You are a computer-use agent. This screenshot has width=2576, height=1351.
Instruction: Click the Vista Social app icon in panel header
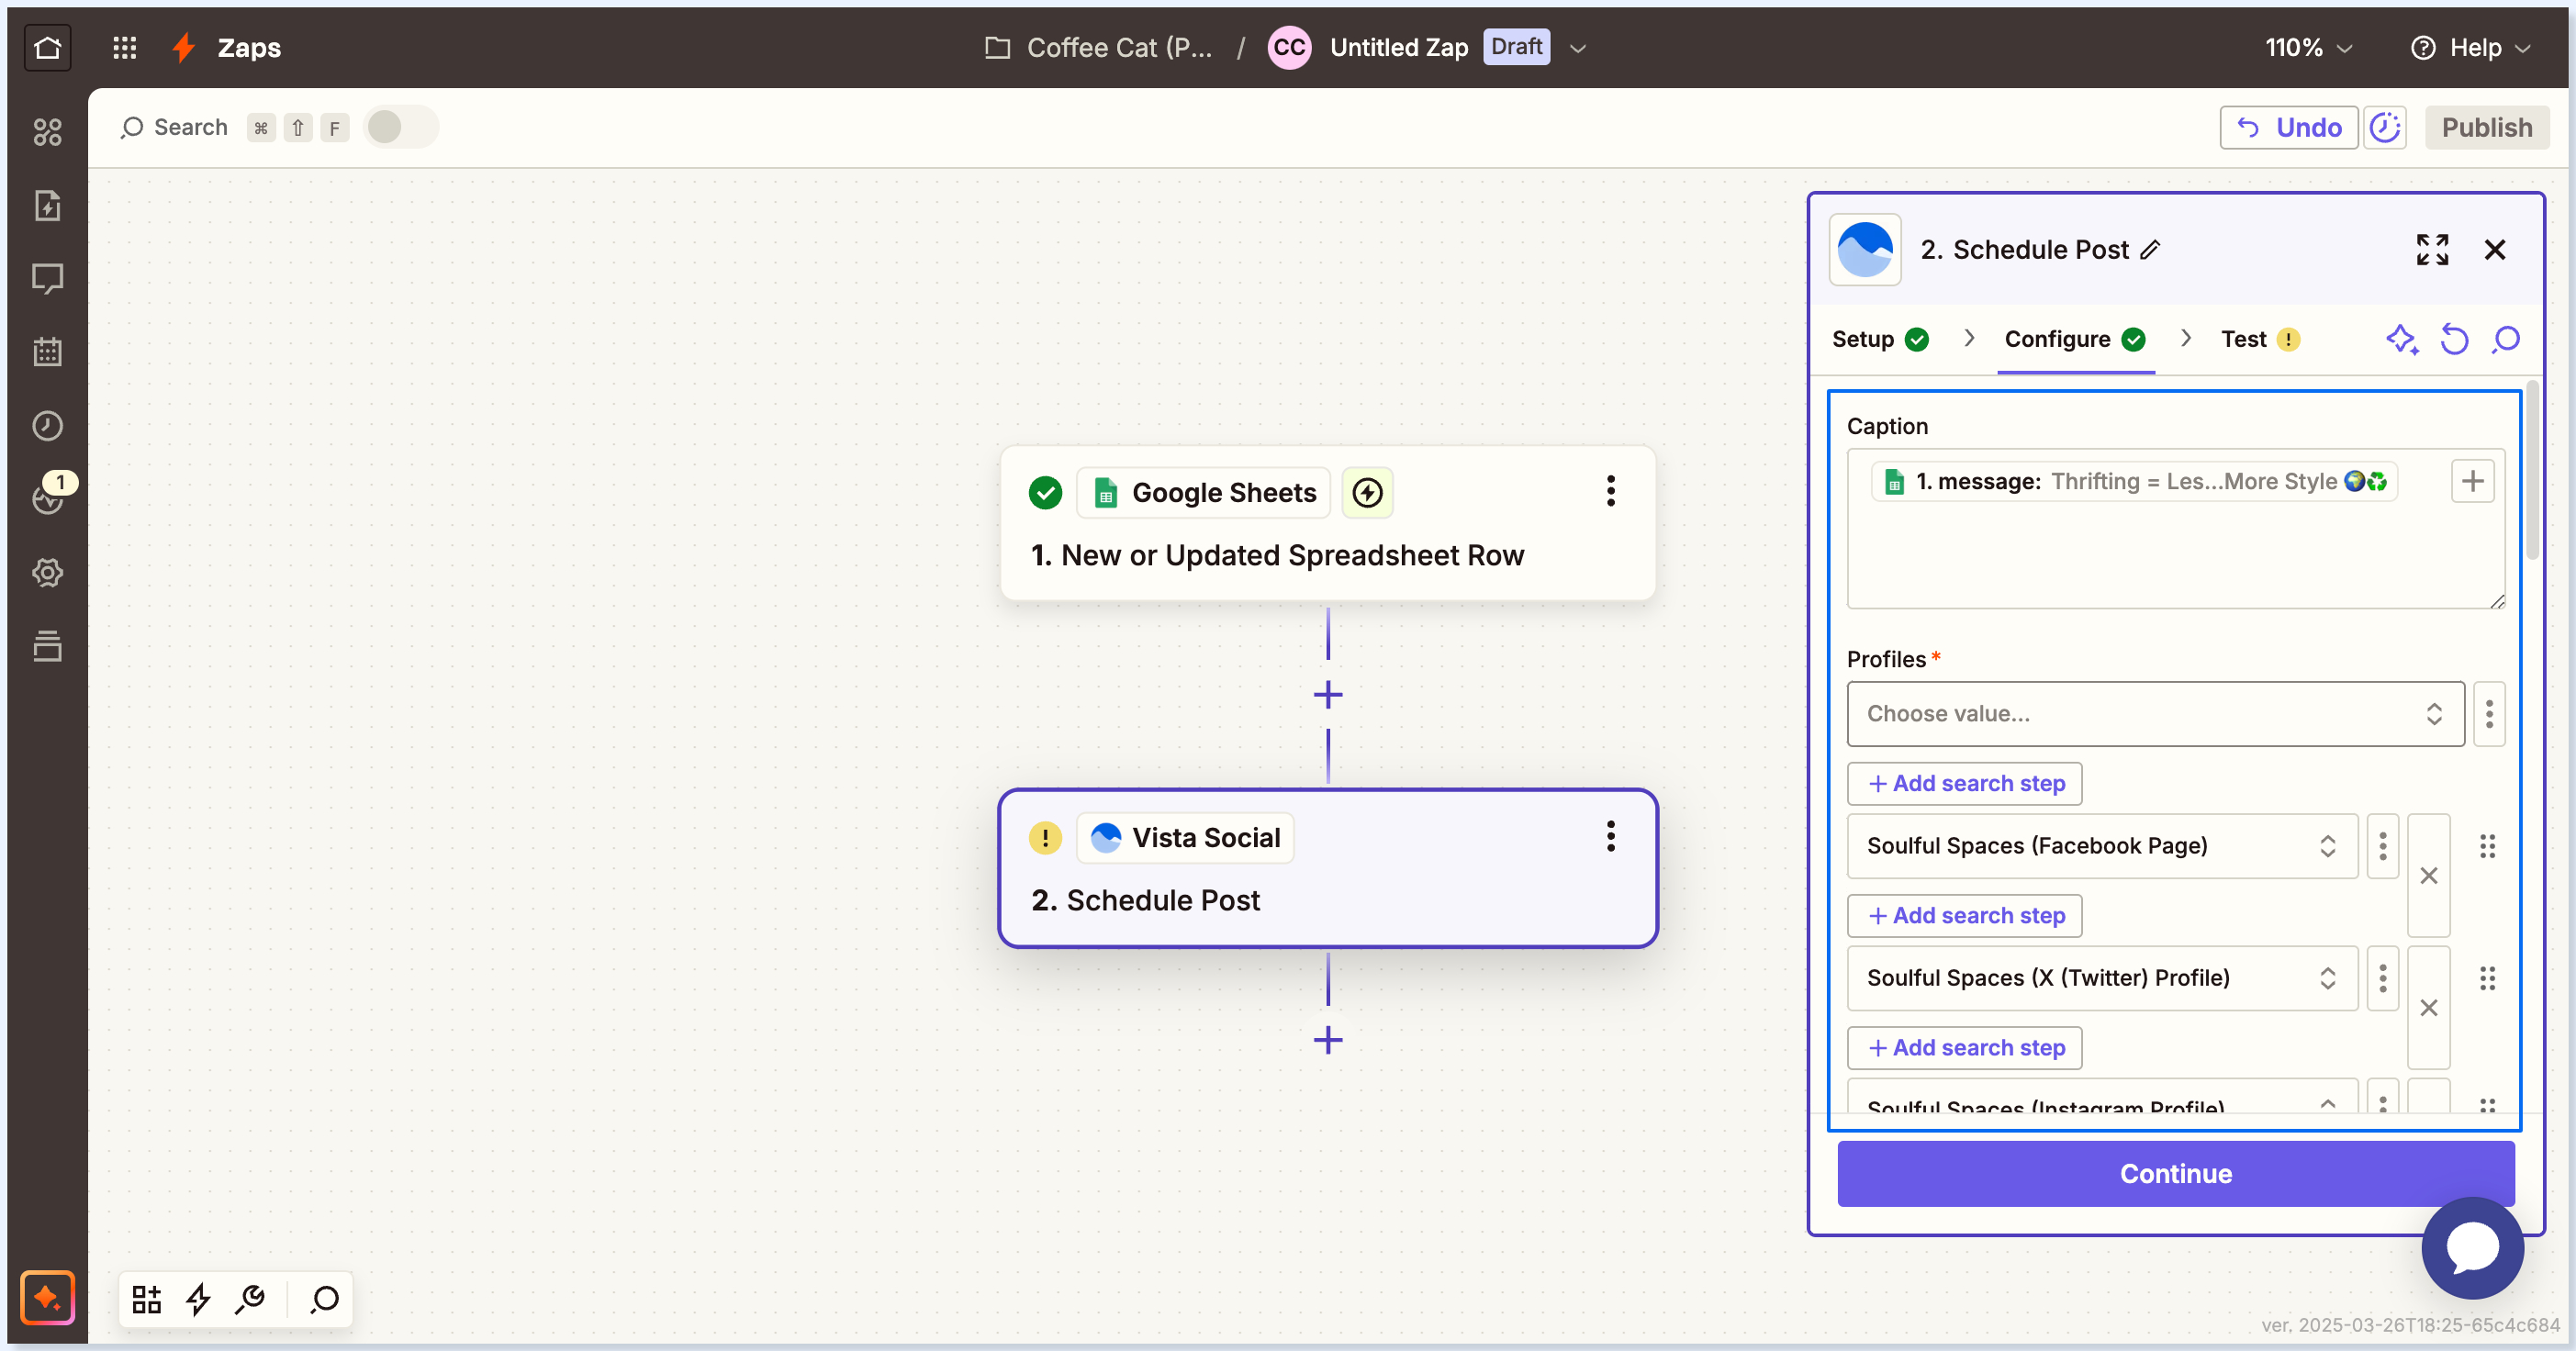1865,249
